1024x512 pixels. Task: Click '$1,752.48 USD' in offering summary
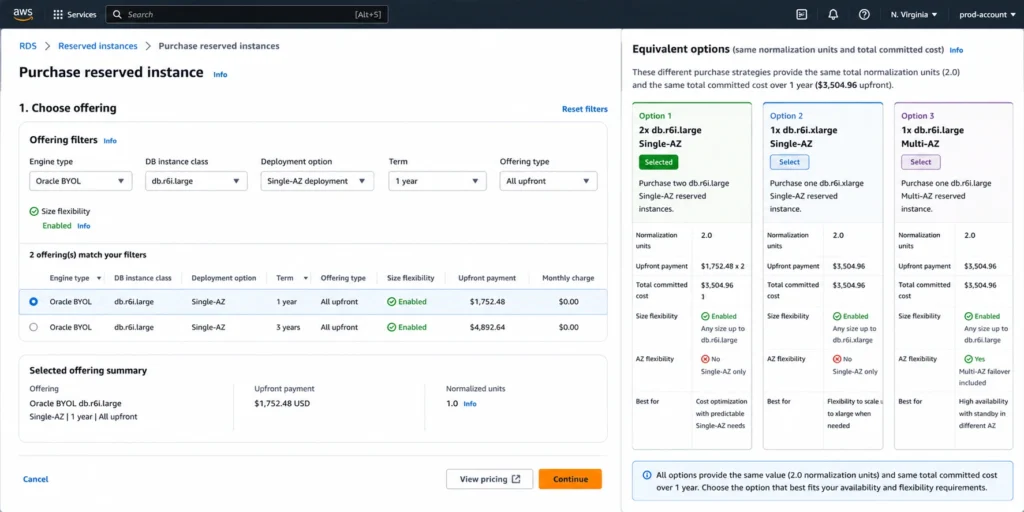282,404
